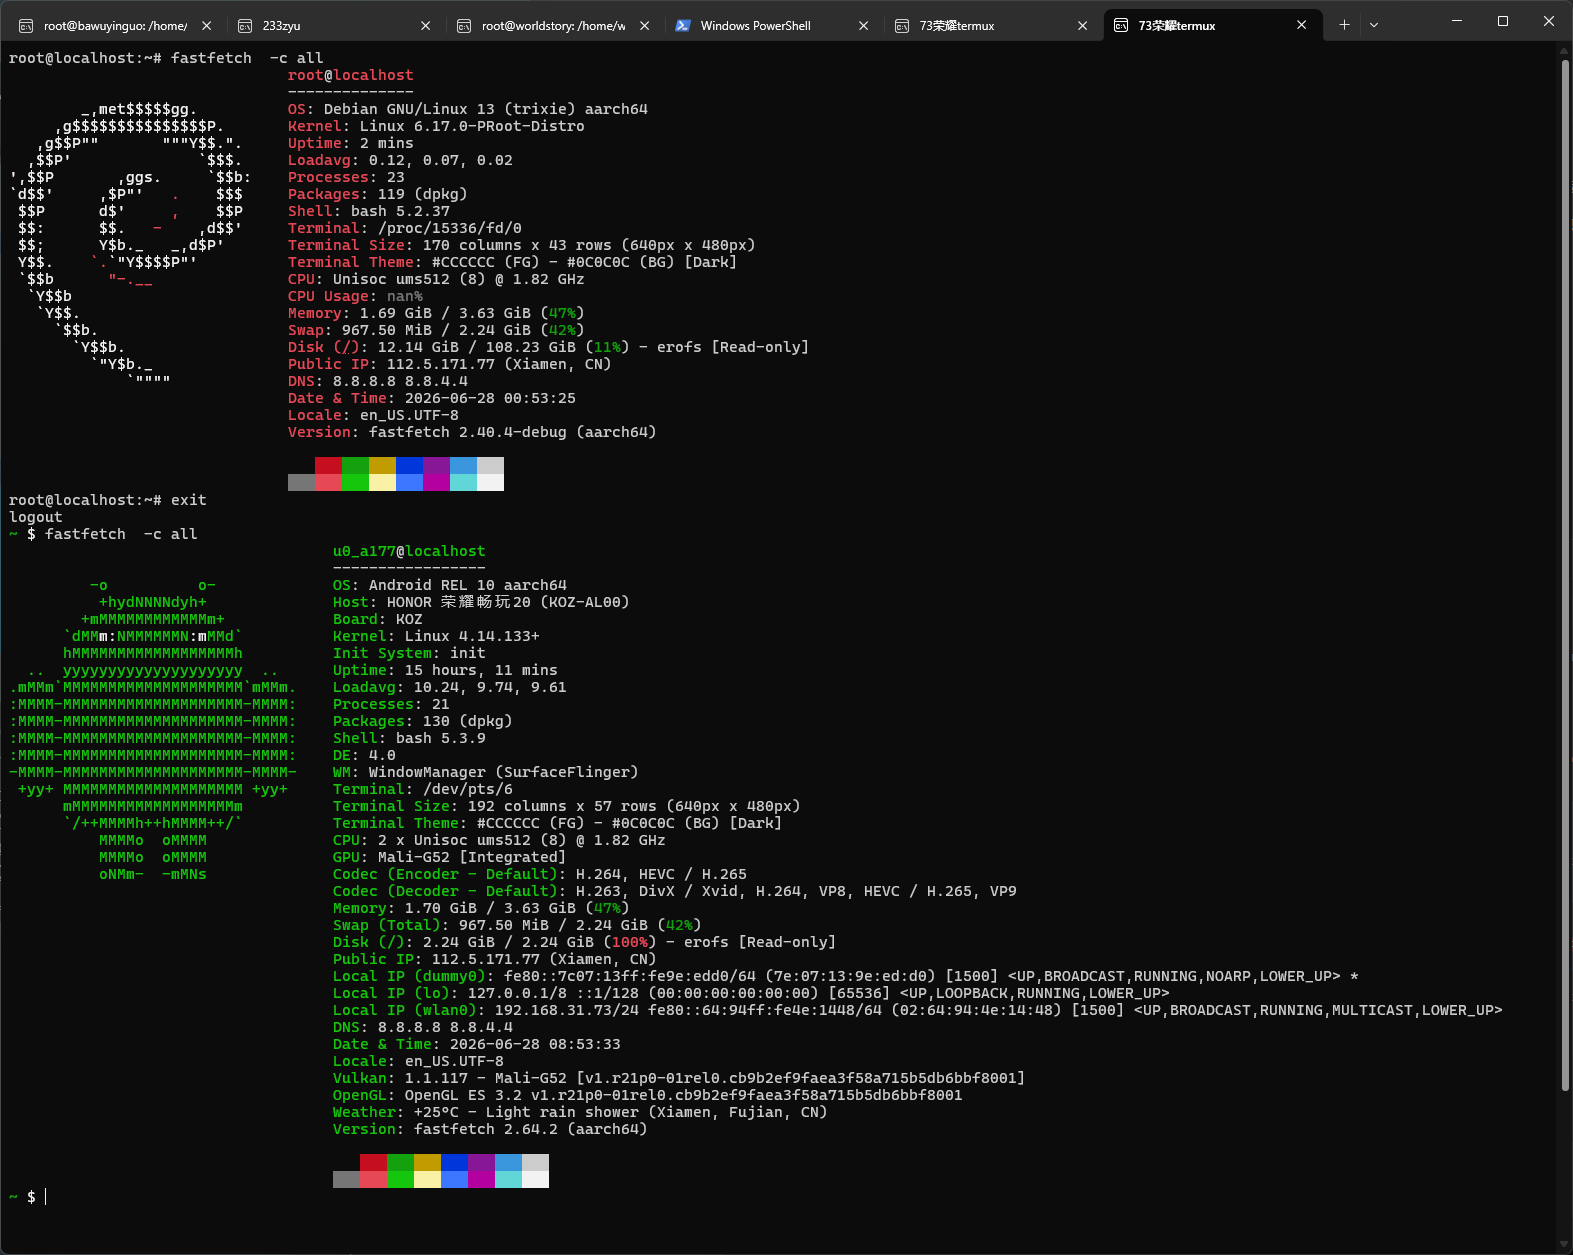
Task: Click the 'HONOR 荣耀畅玩20 (KOZ-AL00)' host text
Action: (x=508, y=602)
